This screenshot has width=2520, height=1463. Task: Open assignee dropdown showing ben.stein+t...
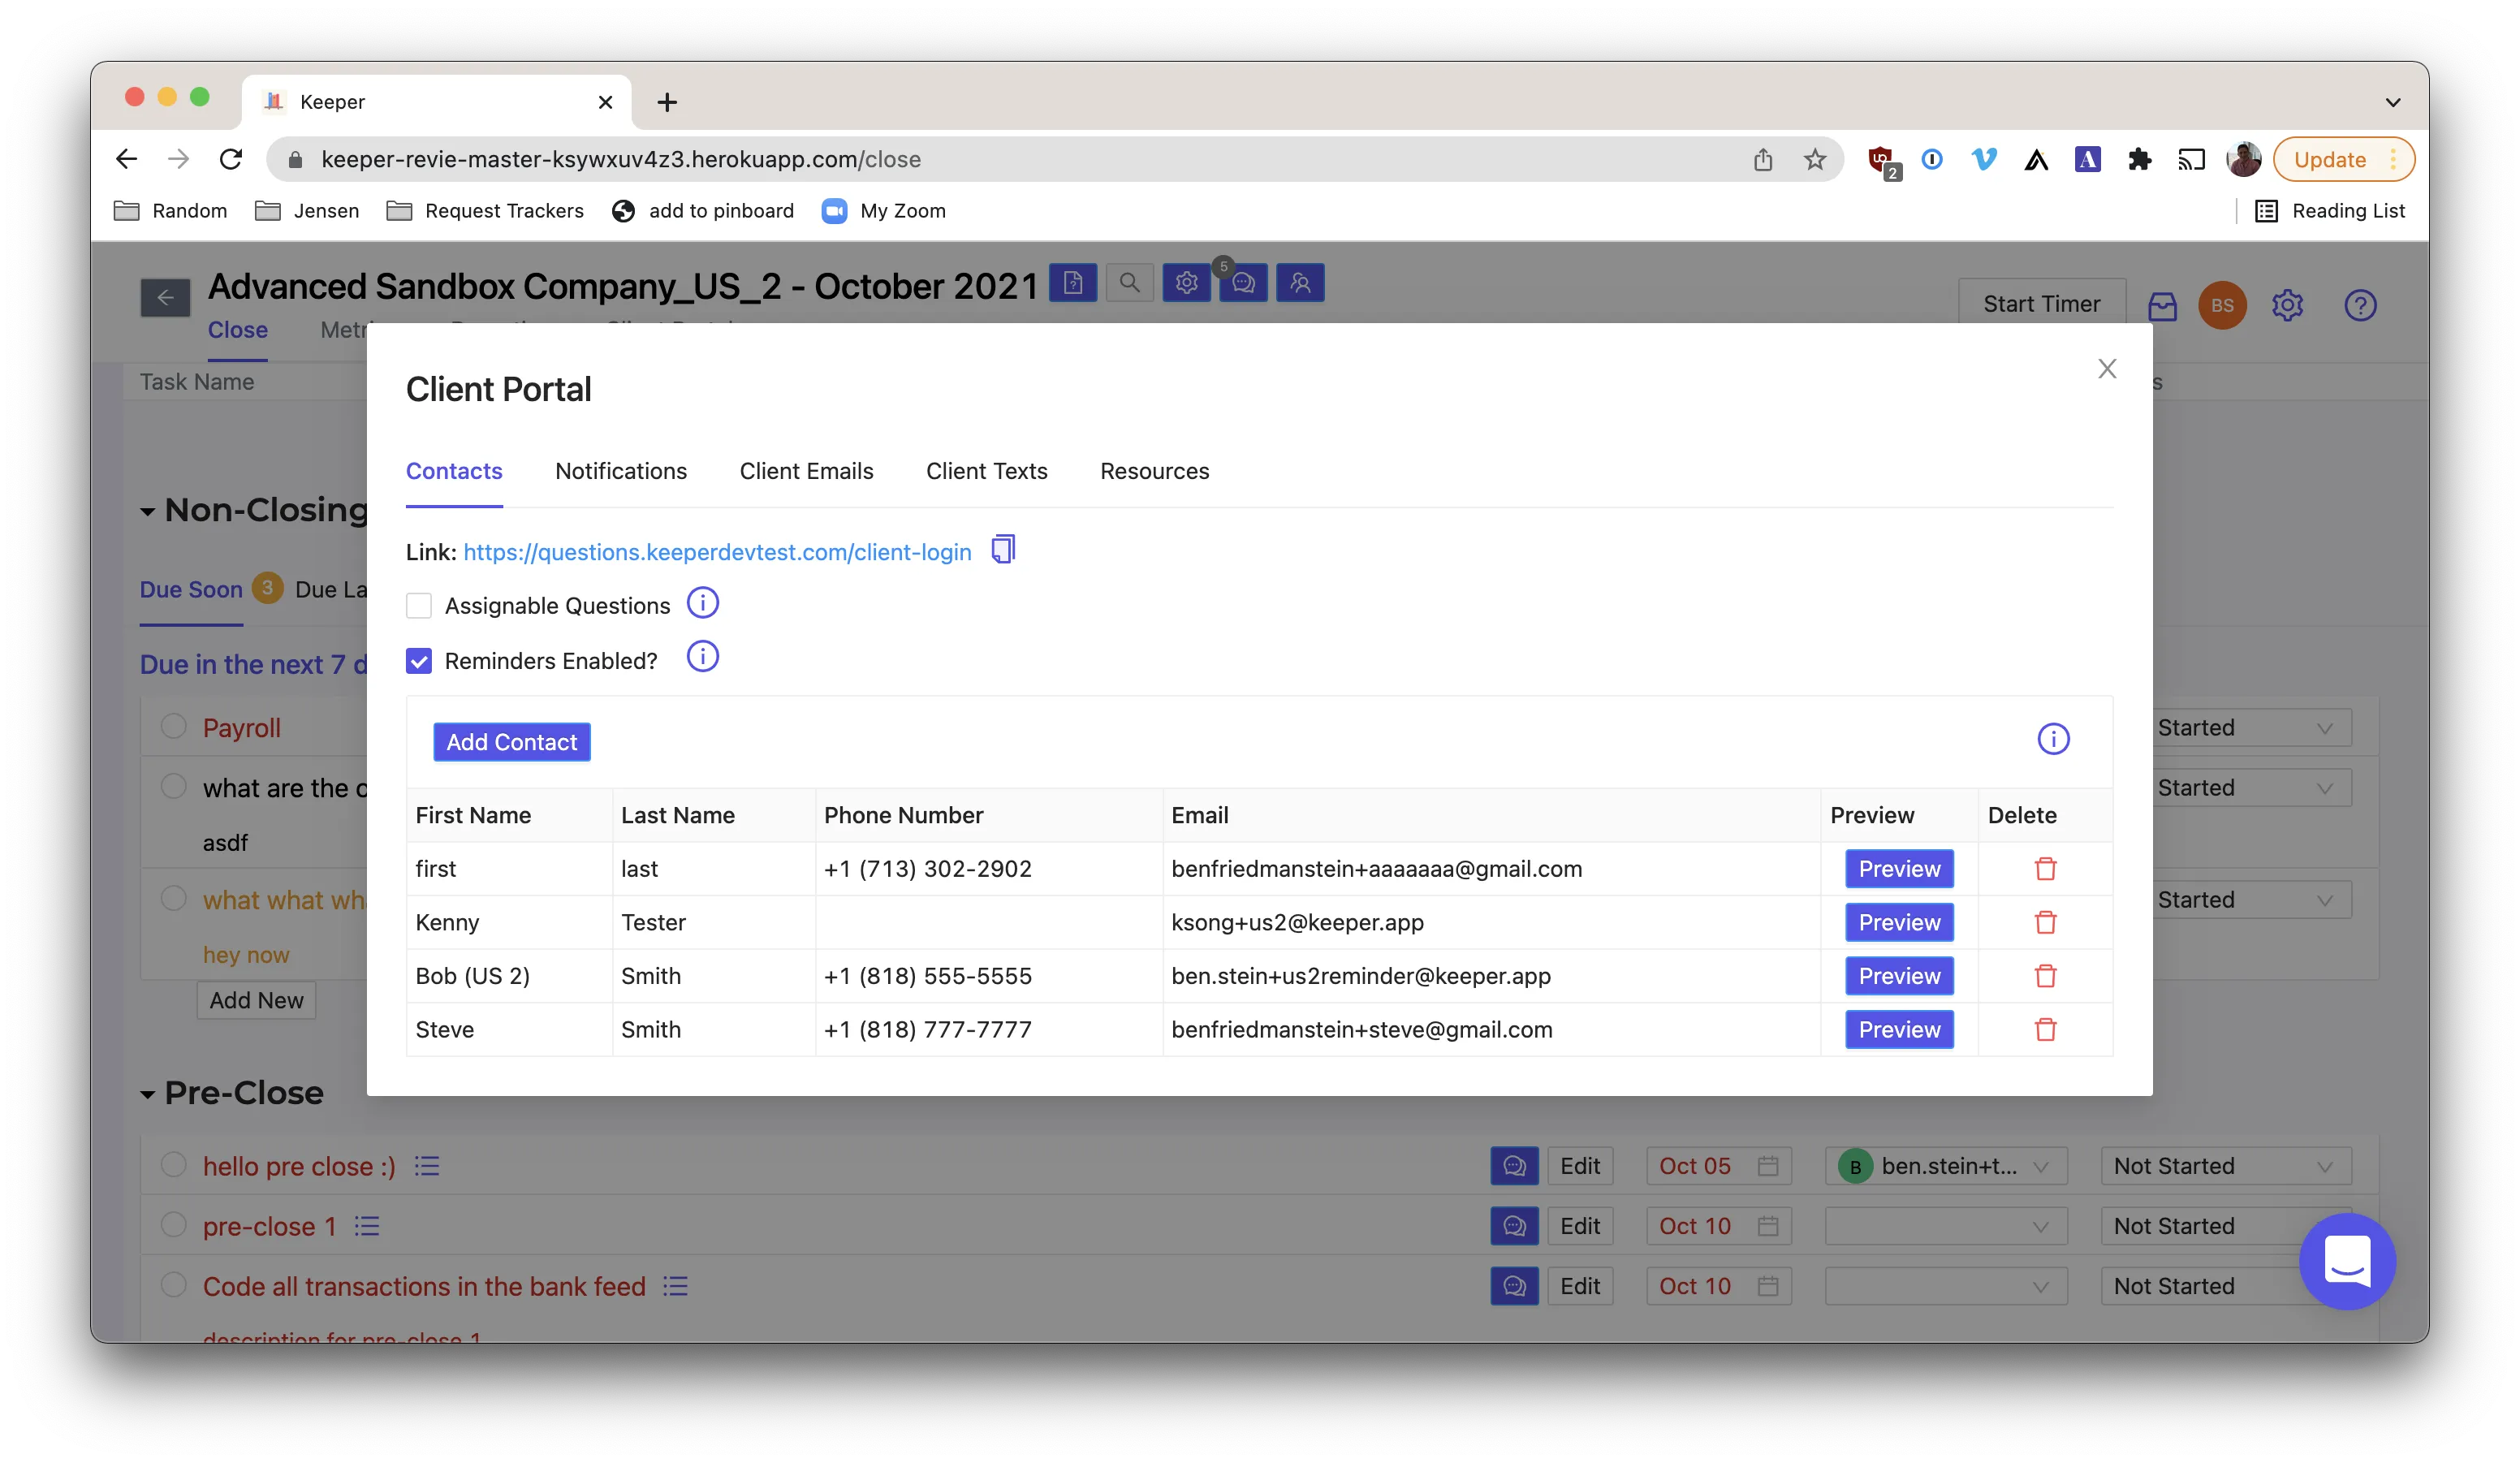tap(1945, 1166)
